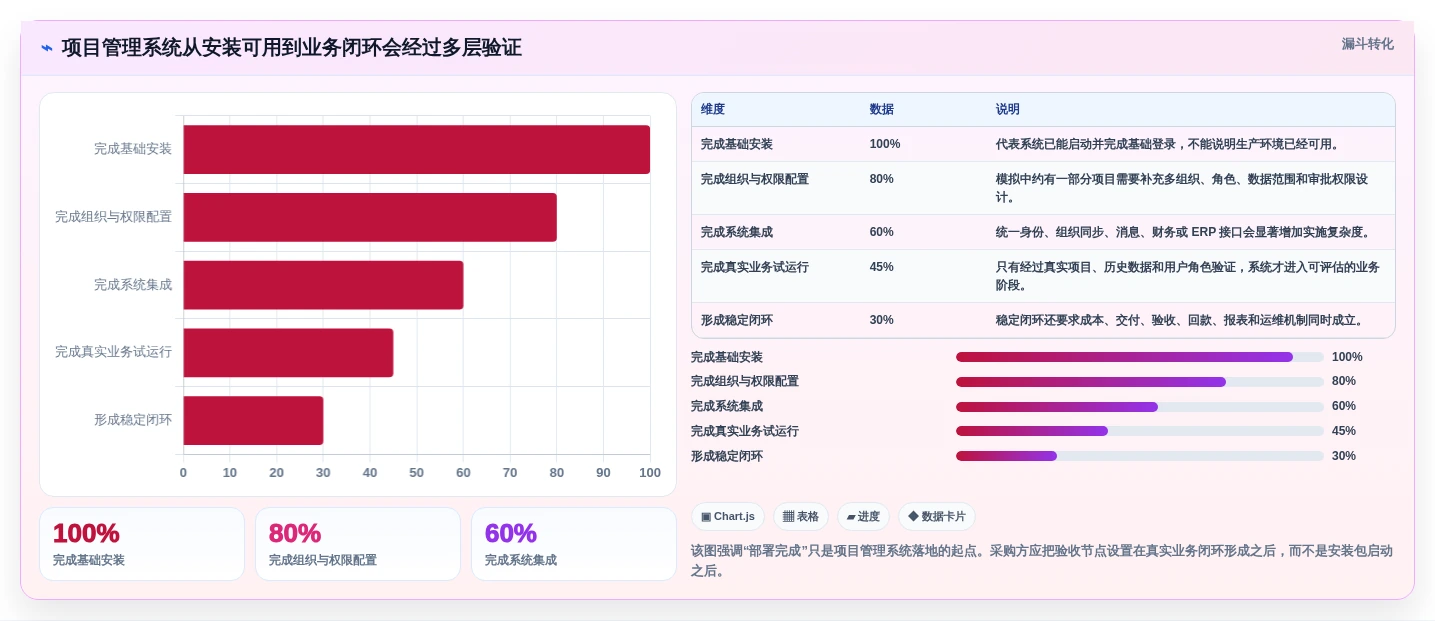Image resolution: width=1435 pixels, height=621 pixels.
Task: Click the 完成真实业务试运行 progress row label
Action: (x=745, y=431)
